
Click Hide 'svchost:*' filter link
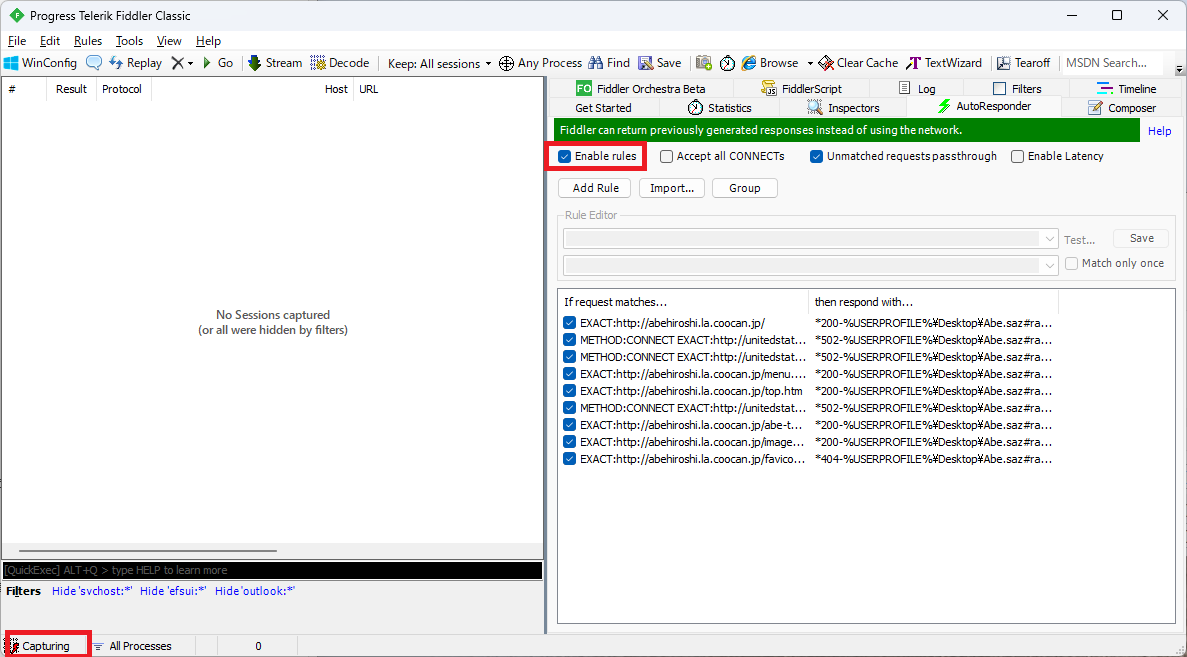click(x=92, y=591)
